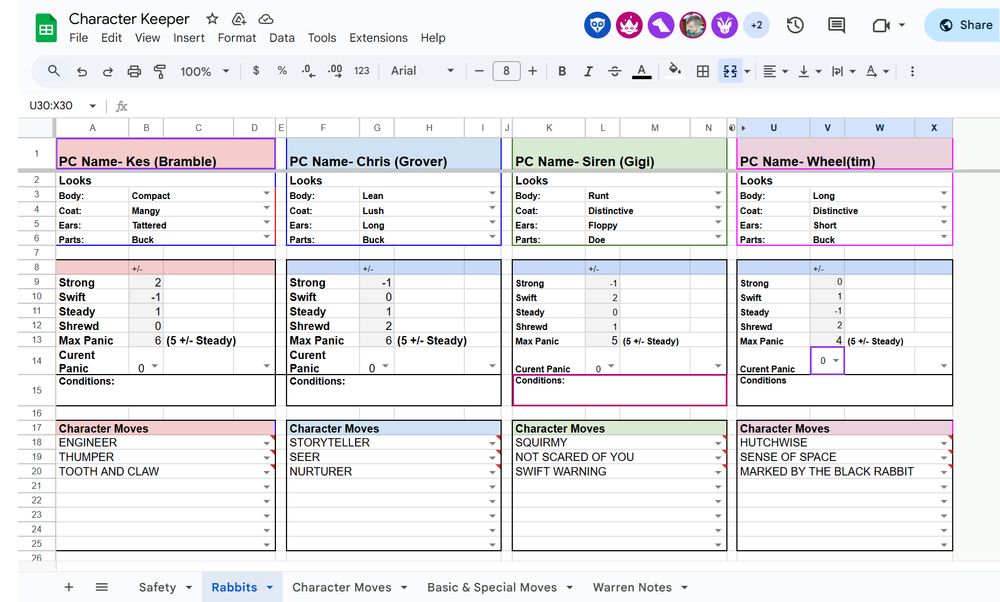The height and width of the screenshot is (602, 1000).
Task: Select the paint format tool
Action: click(x=160, y=71)
